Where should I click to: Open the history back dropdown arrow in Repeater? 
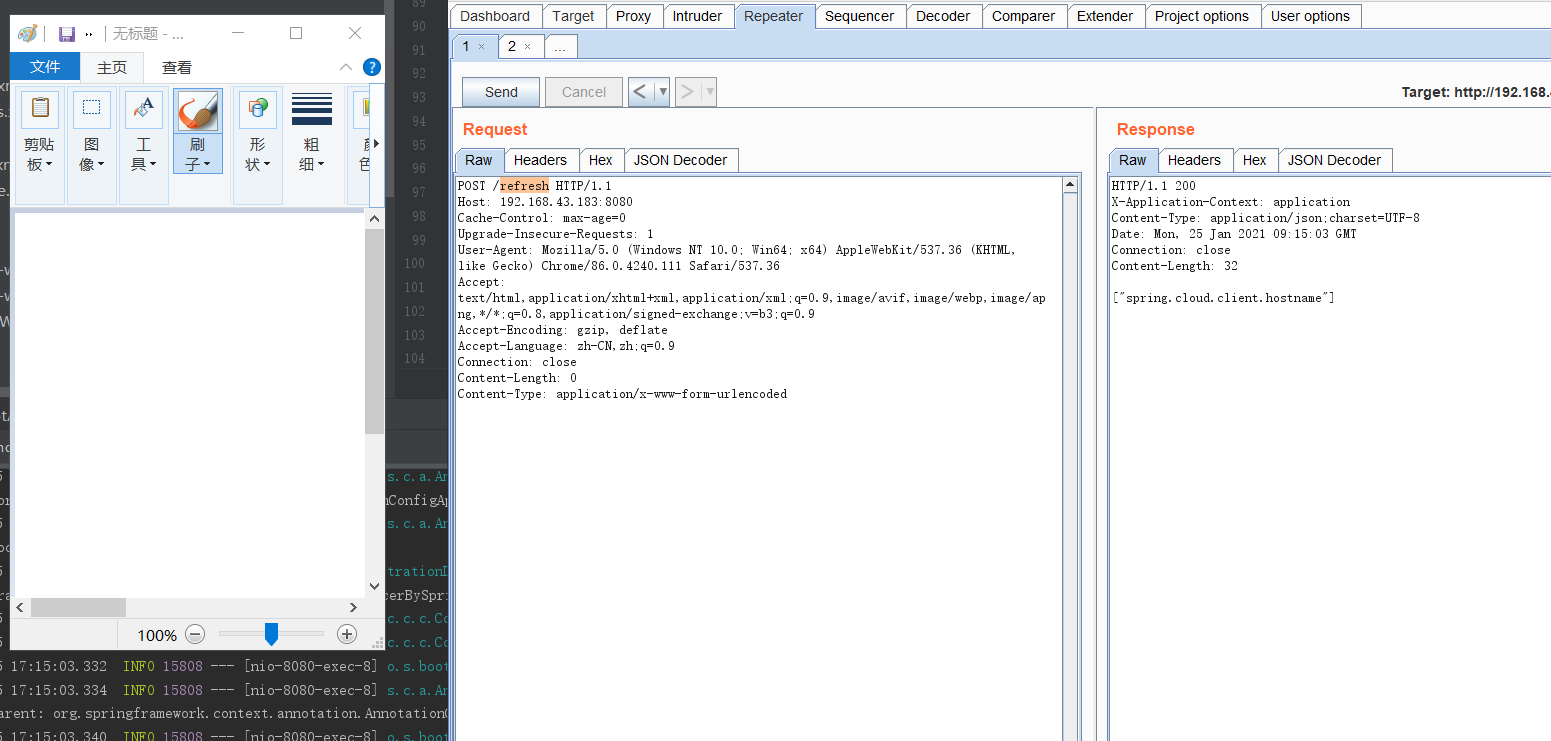[x=662, y=92]
